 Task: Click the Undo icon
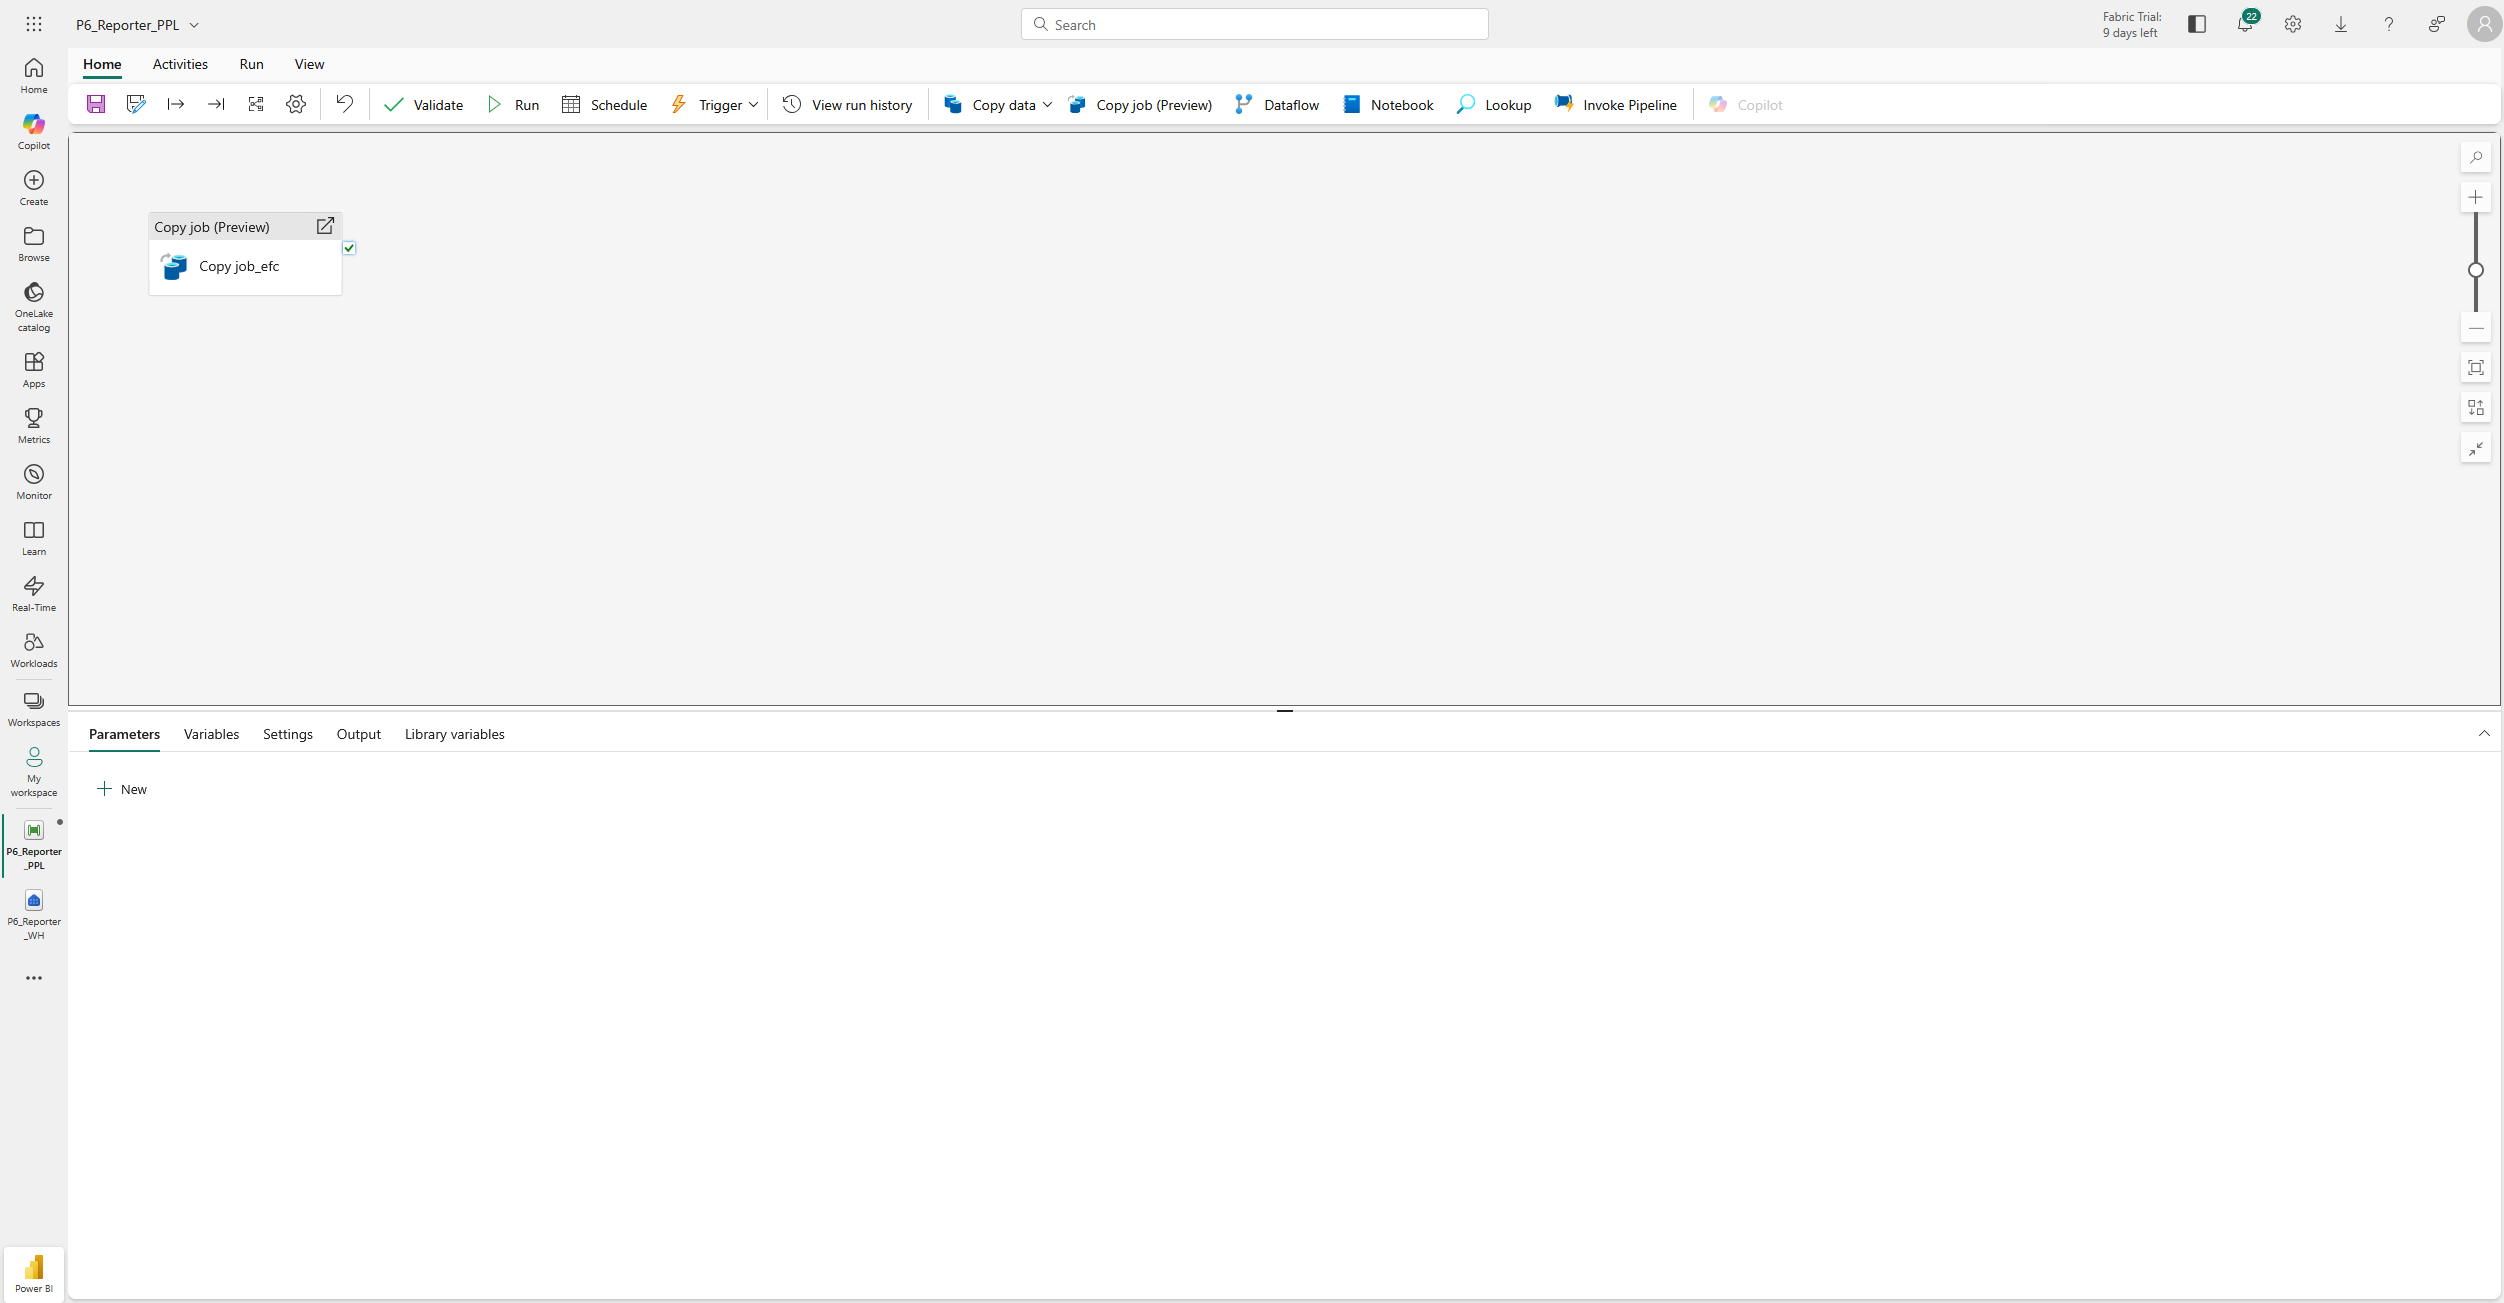343,104
